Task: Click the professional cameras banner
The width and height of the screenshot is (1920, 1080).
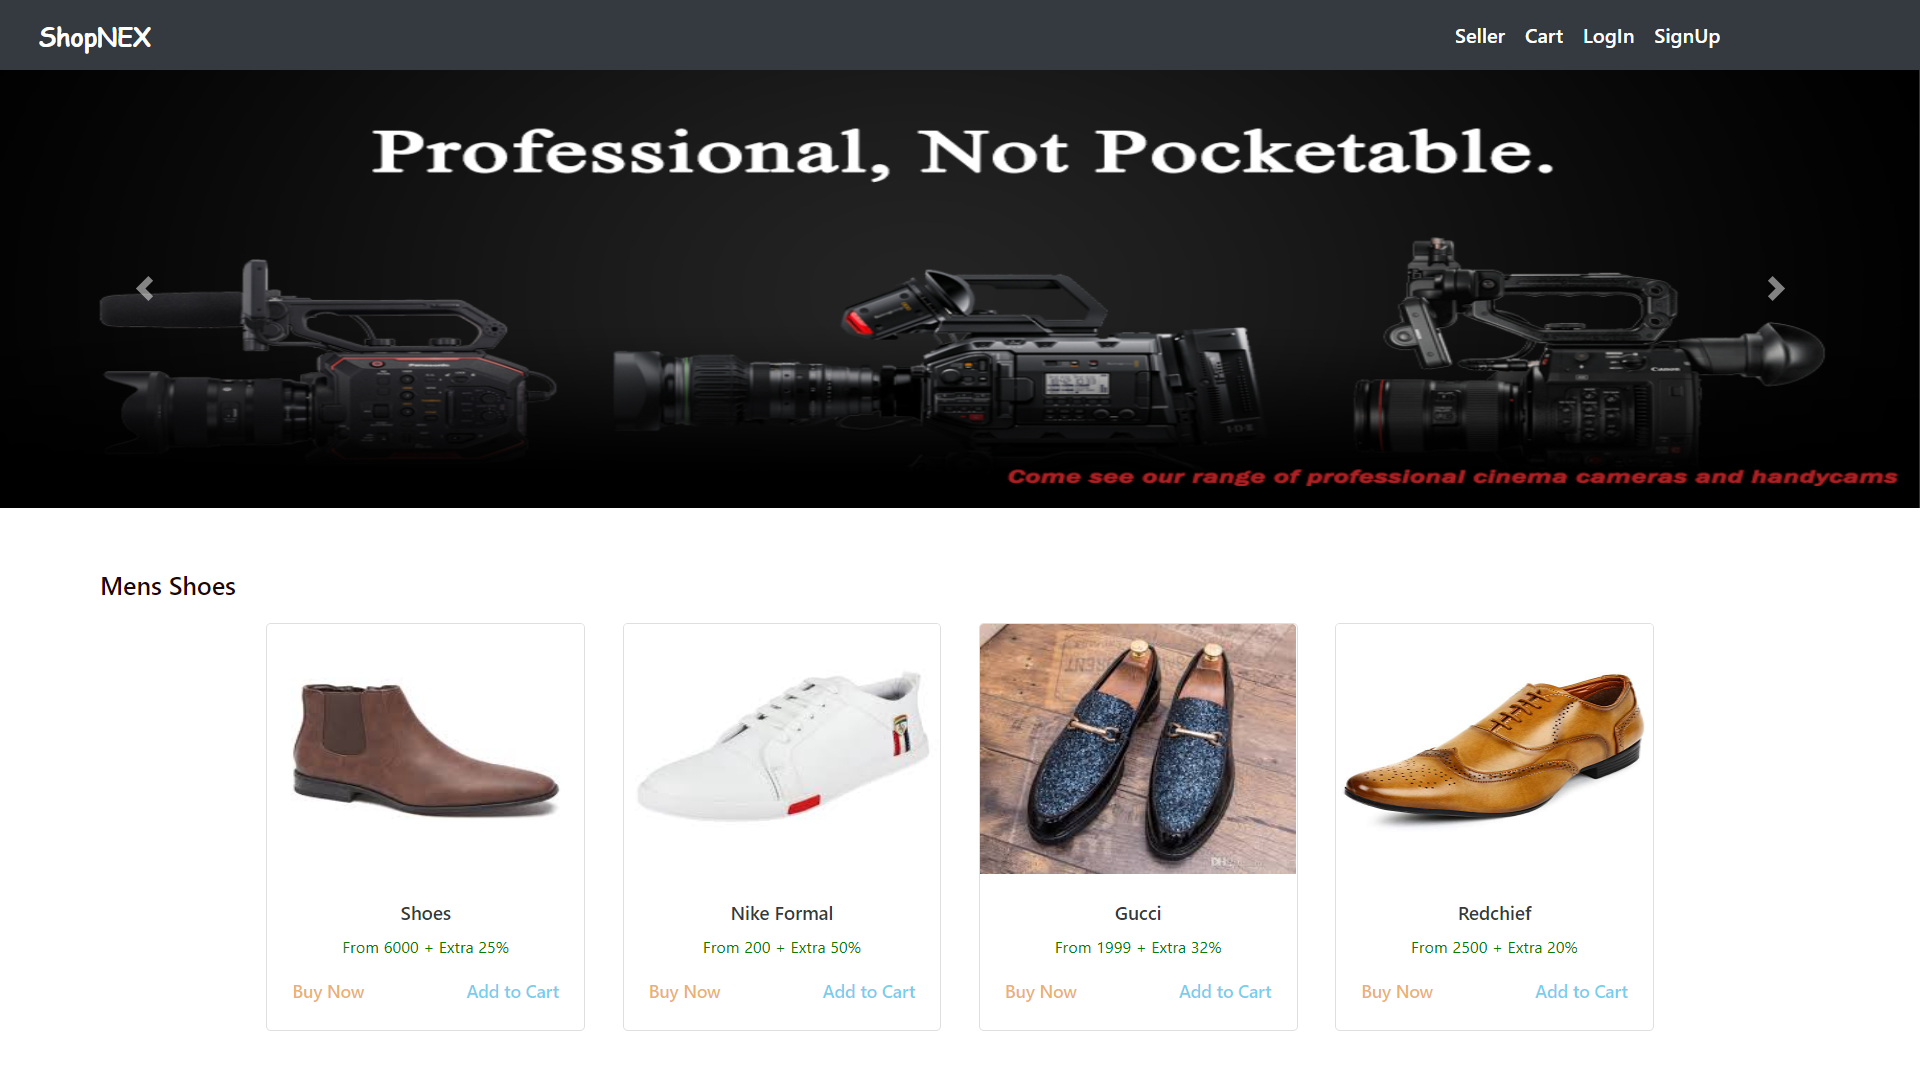Action: pyautogui.click(x=960, y=289)
